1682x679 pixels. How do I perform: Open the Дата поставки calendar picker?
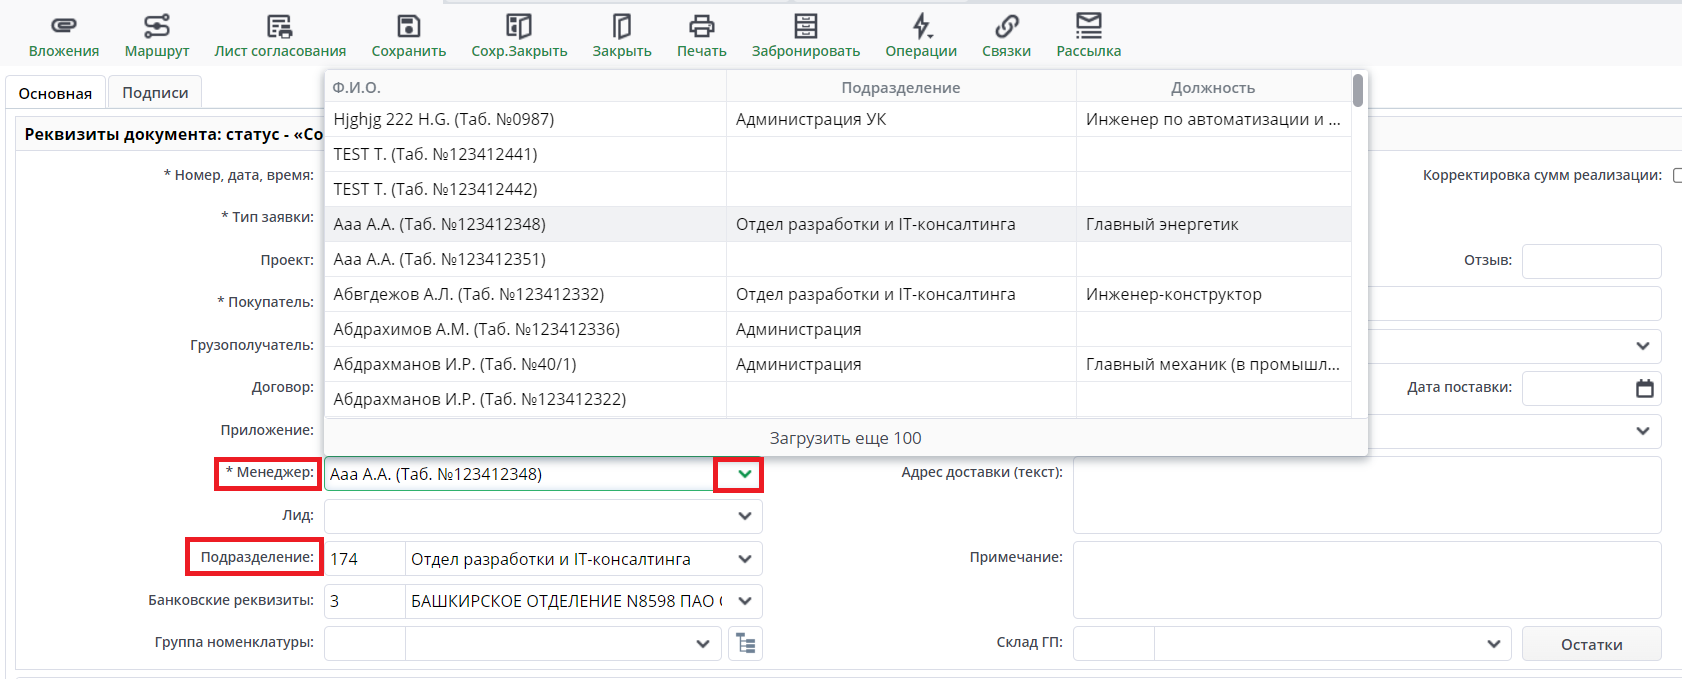tap(1644, 388)
